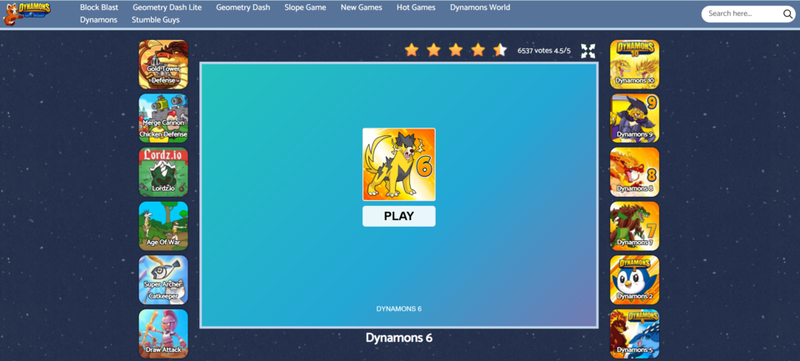Click the 'DYNAMONS 6' caption inside the game frame
Screen dimensions: 800x361
coord(399,309)
